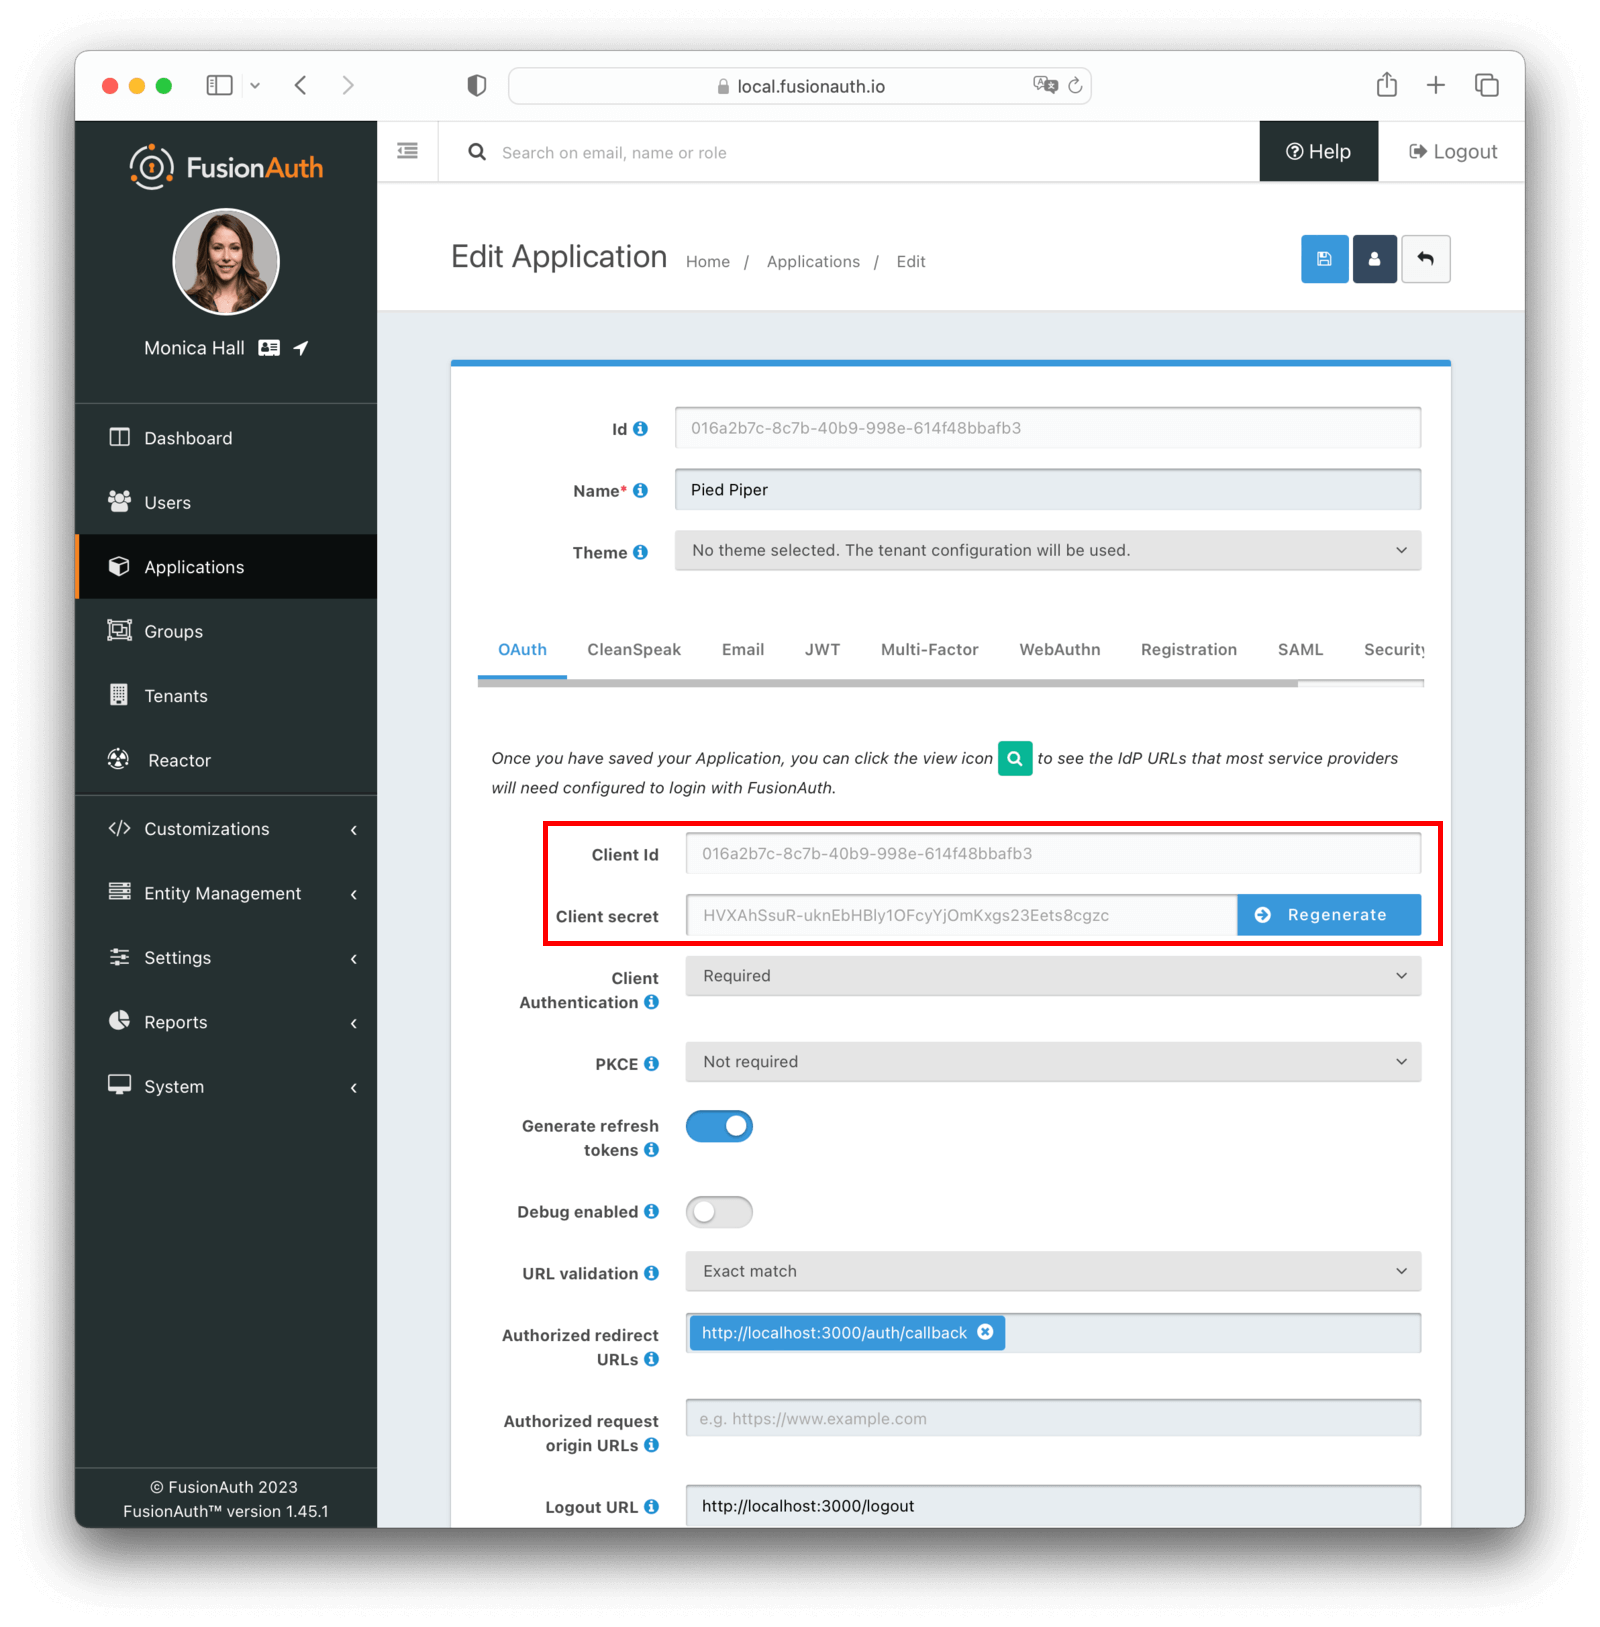This screenshot has width=1600, height=1627.
Task: Click the Home breadcrumb link
Action: pyautogui.click(x=708, y=262)
